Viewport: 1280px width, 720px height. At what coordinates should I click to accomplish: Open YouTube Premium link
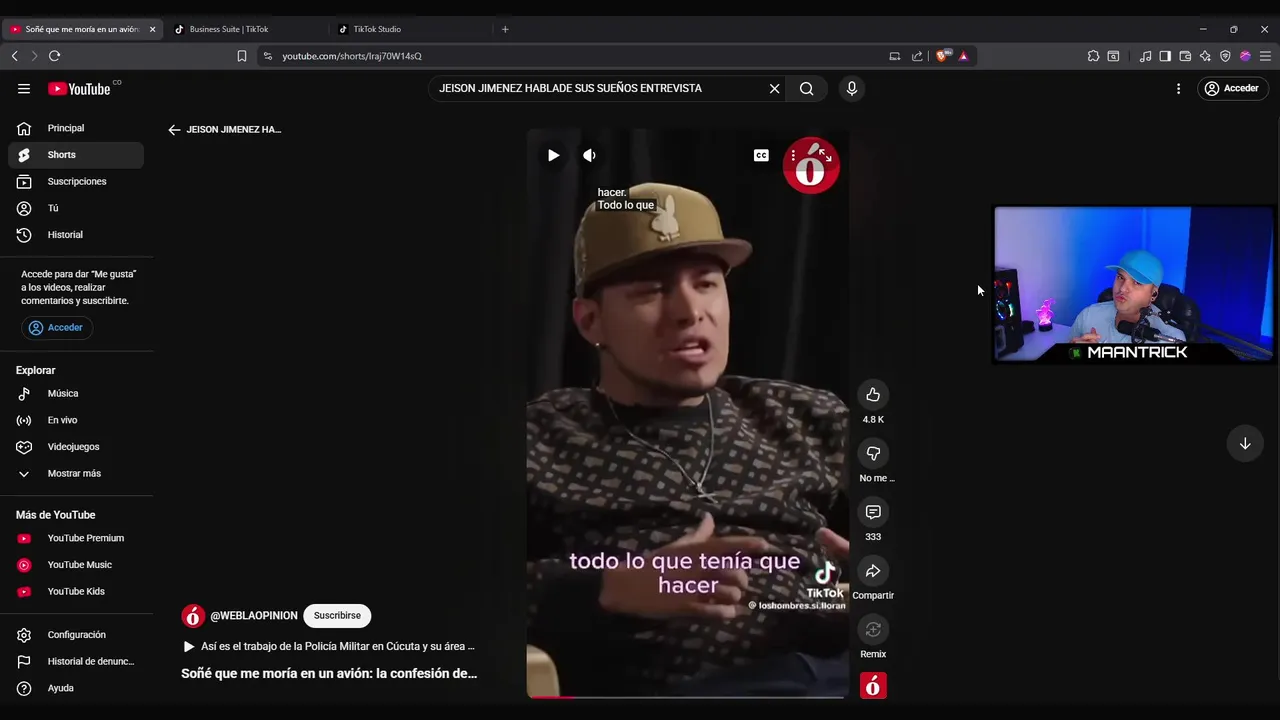click(x=76, y=538)
